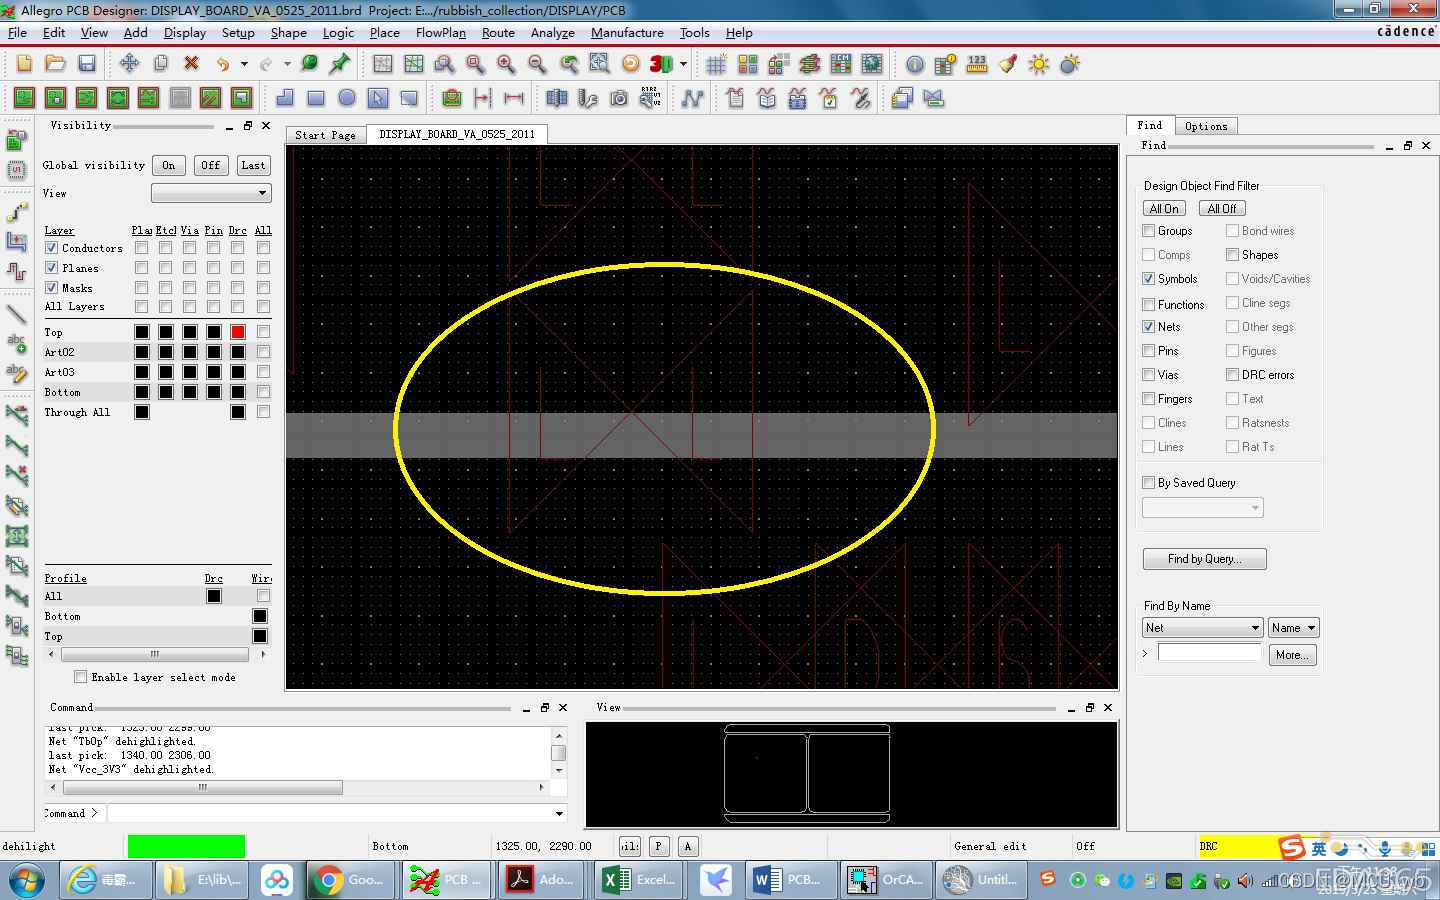Image resolution: width=1440 pixels, height=900 pixels.
Task: Toggle the grid display icon
Action: [x=716, y=64]
